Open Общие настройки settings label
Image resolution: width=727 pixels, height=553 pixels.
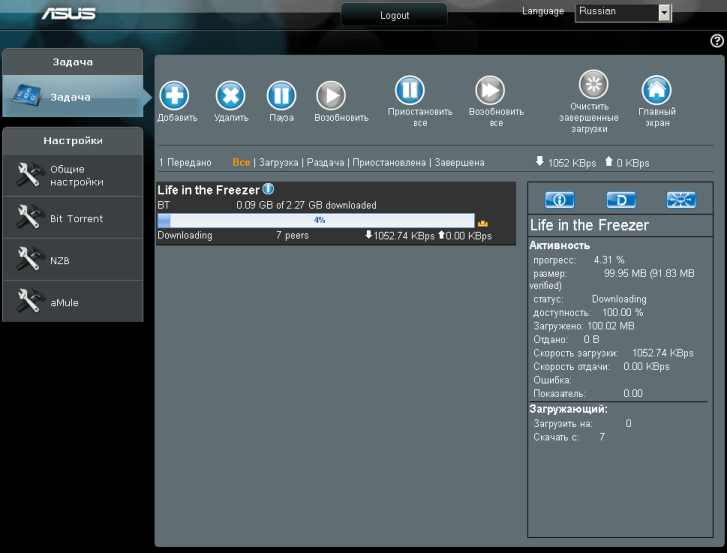77,176
